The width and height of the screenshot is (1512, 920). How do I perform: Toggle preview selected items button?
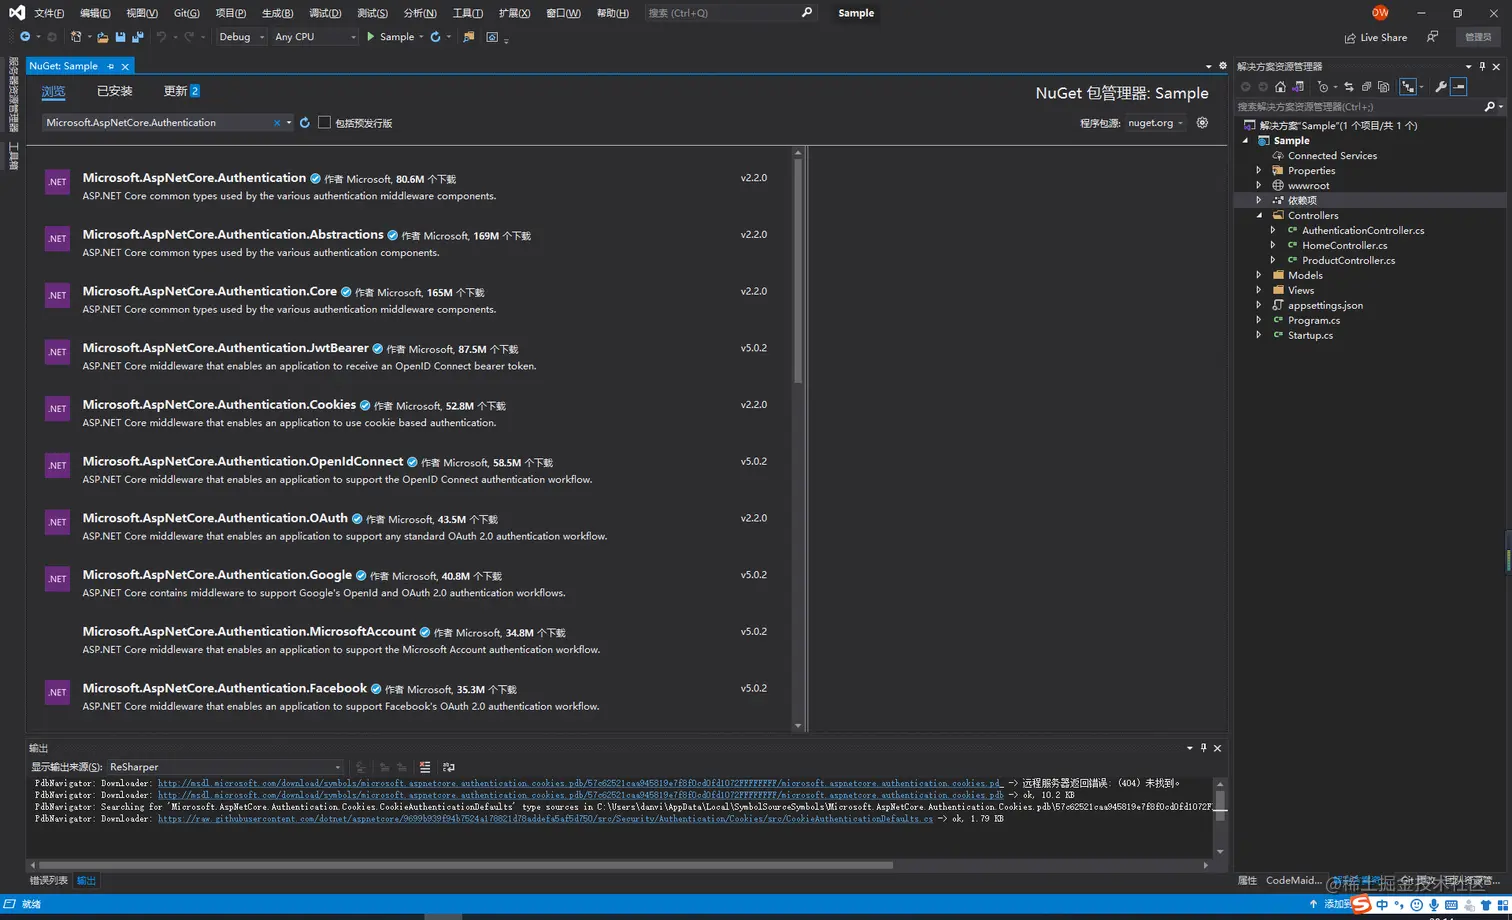point(1459,87)
